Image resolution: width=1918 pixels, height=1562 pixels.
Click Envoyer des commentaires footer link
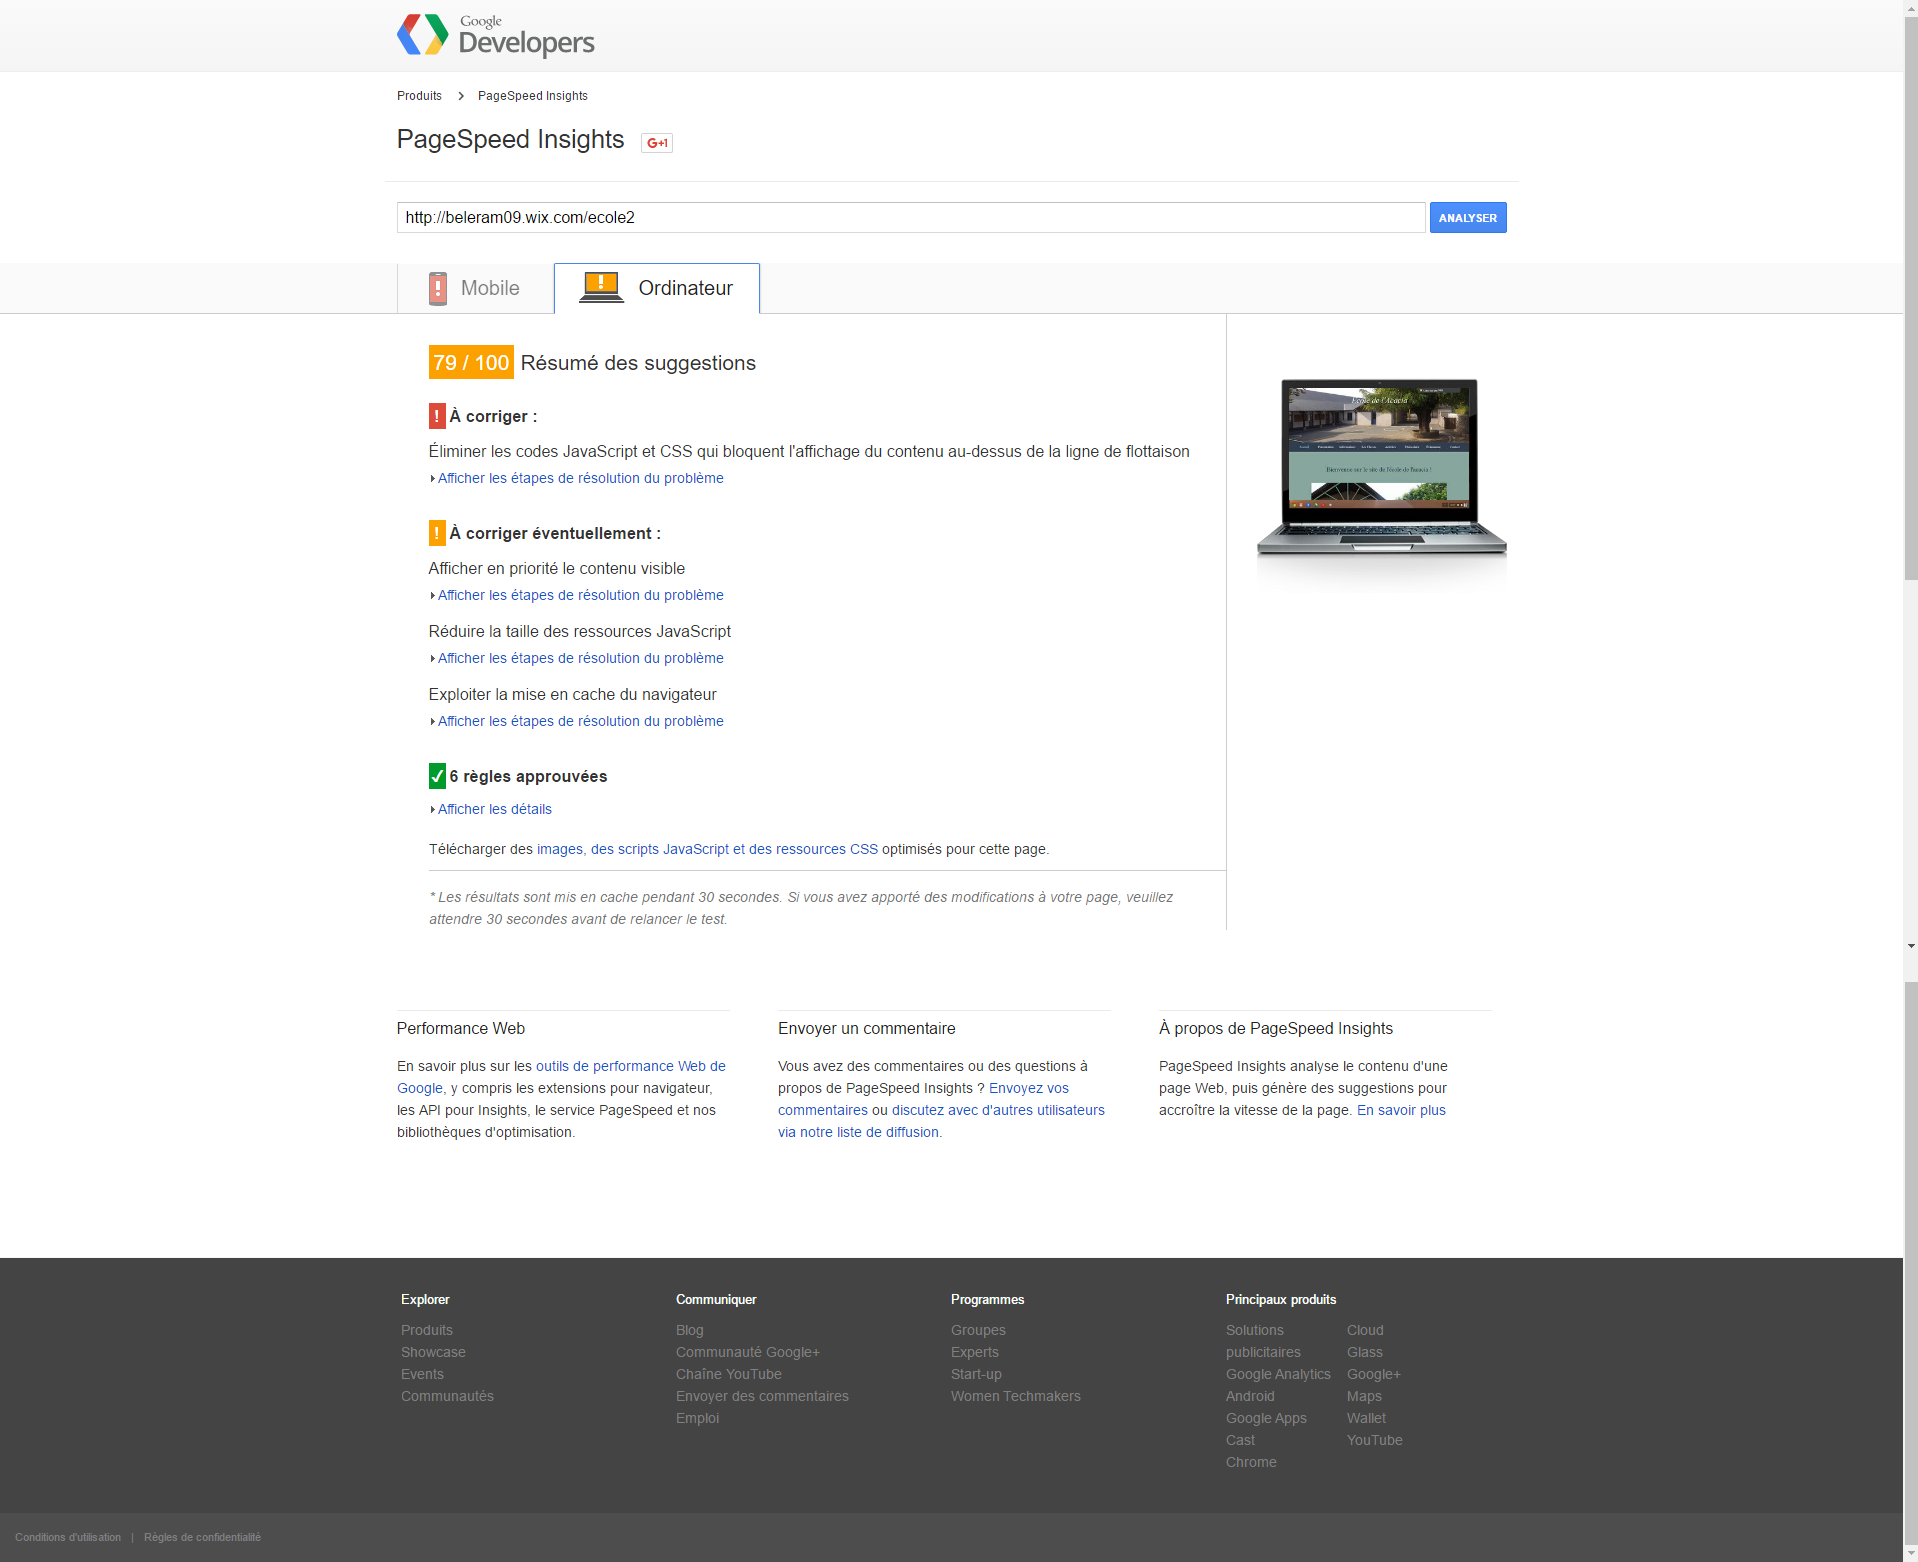762,1396
